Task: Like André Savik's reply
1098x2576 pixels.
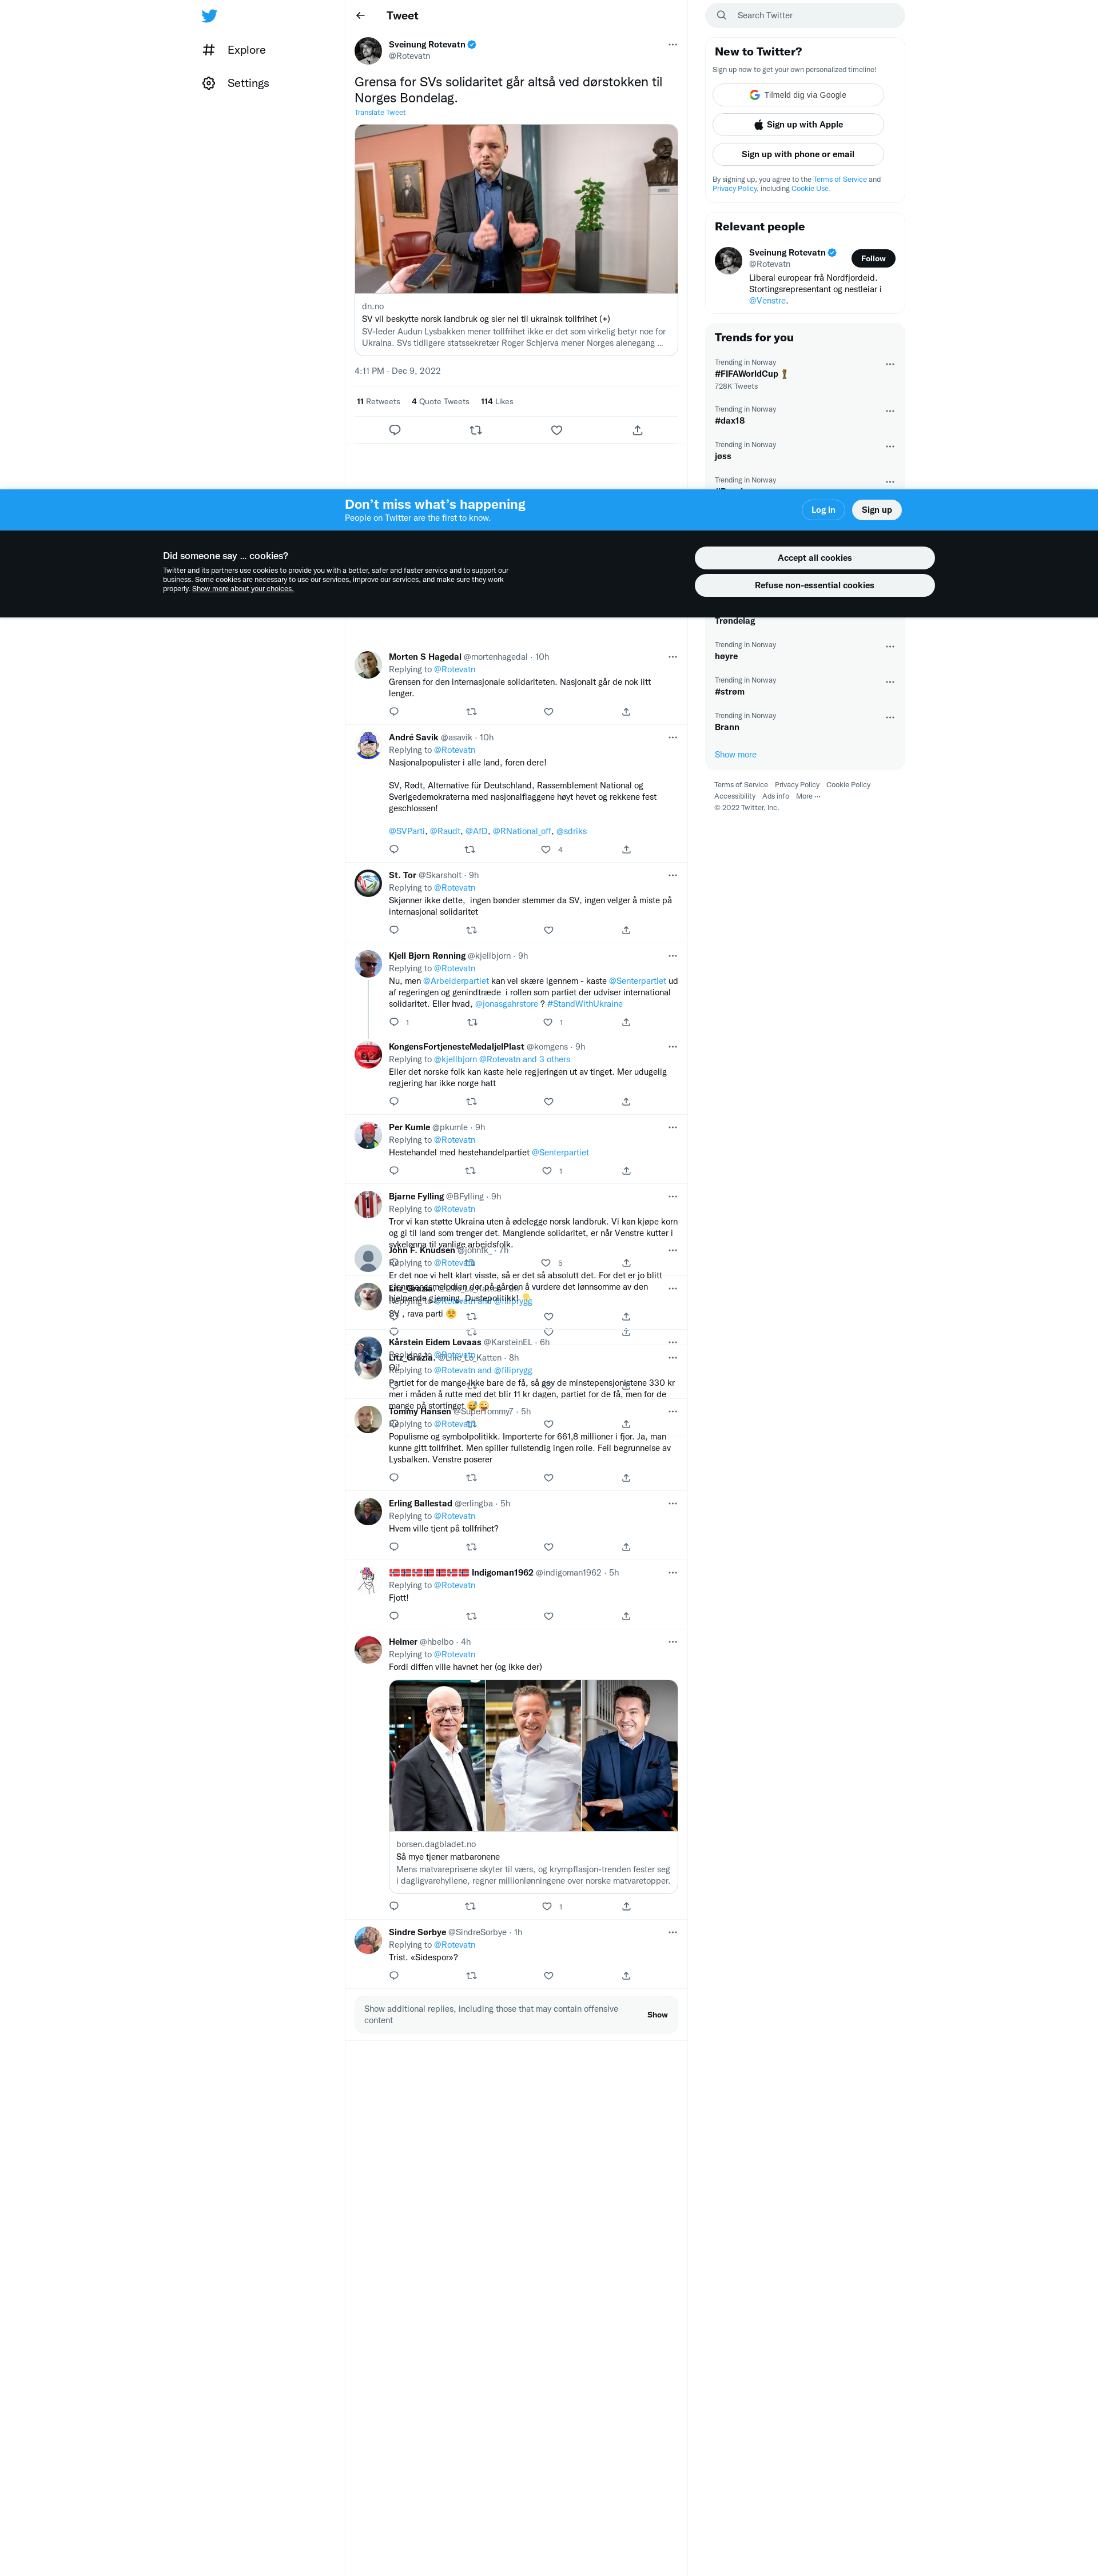Action: coord(546,850)
